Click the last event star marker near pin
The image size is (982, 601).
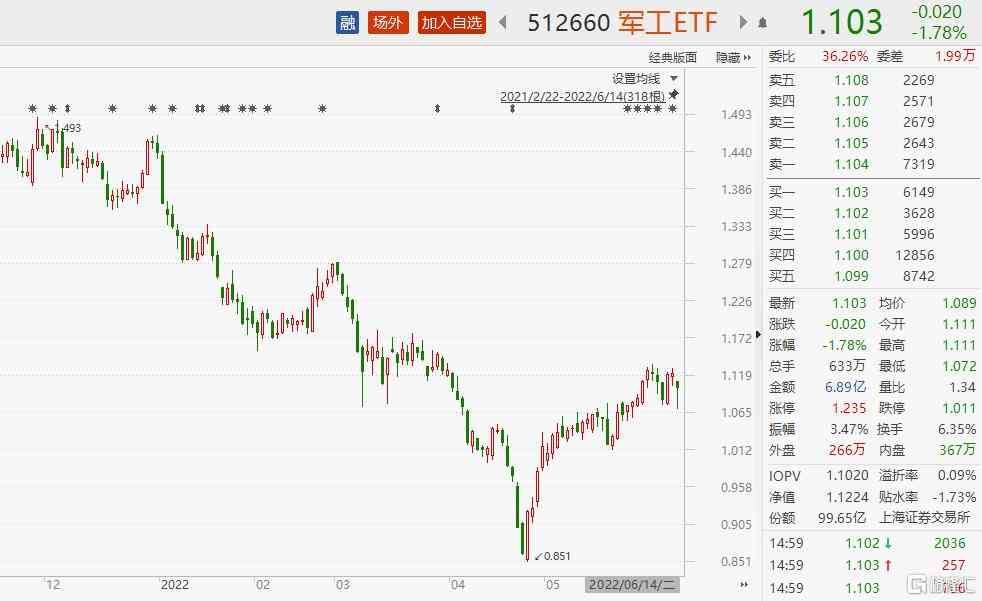click(672, 109)
